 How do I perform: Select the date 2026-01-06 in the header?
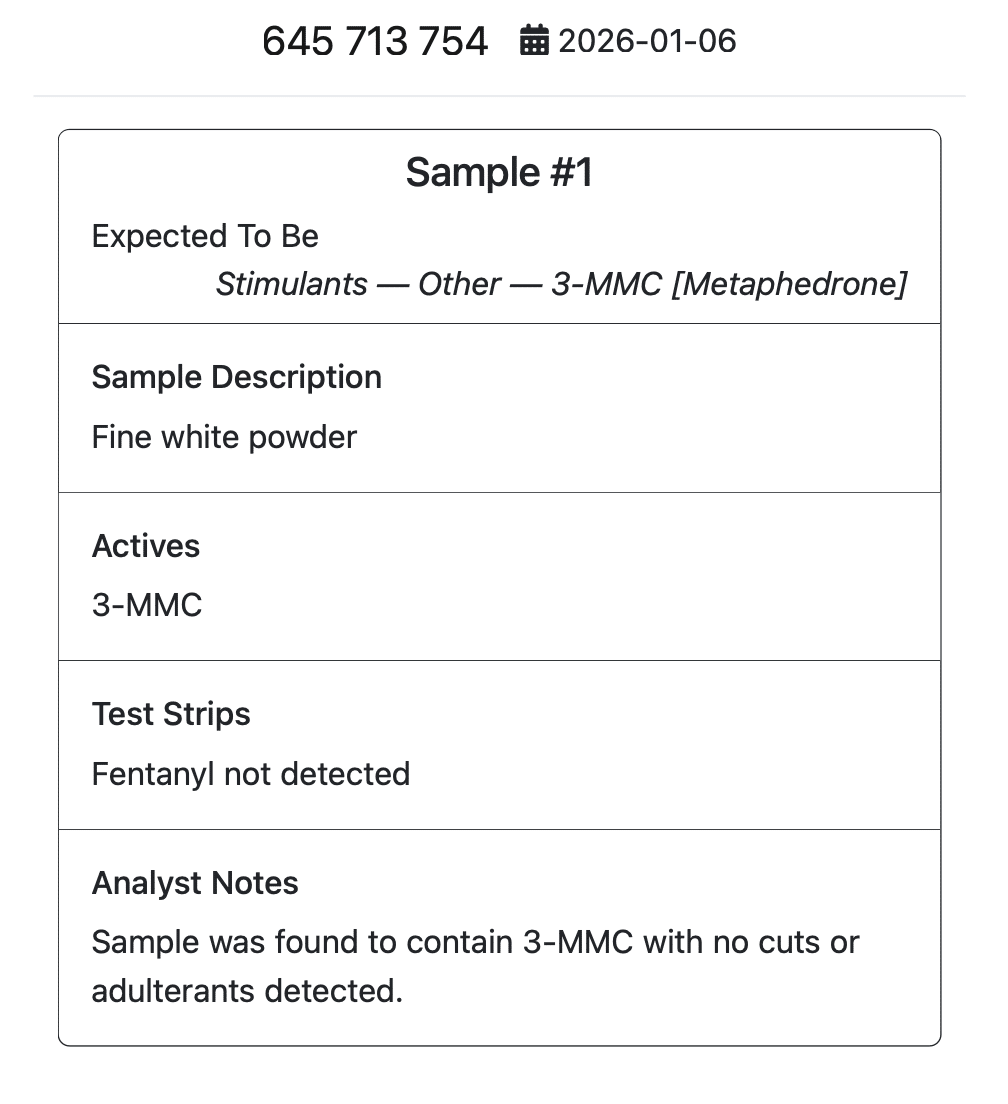tap(647, 42)
